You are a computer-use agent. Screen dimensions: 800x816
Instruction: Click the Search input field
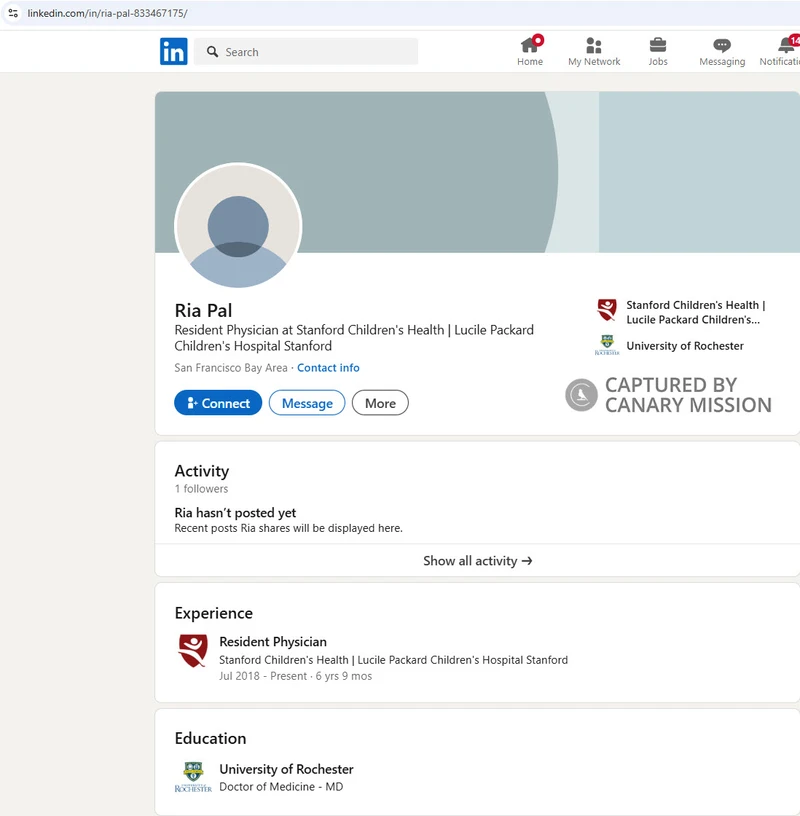pyautogui.click(x=306, y=52)
